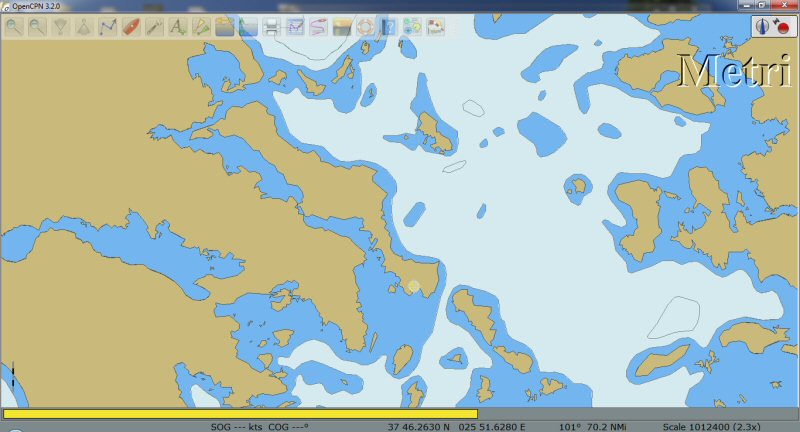
Task: Select the Create Route tool
Action: (x=108, y=27)
